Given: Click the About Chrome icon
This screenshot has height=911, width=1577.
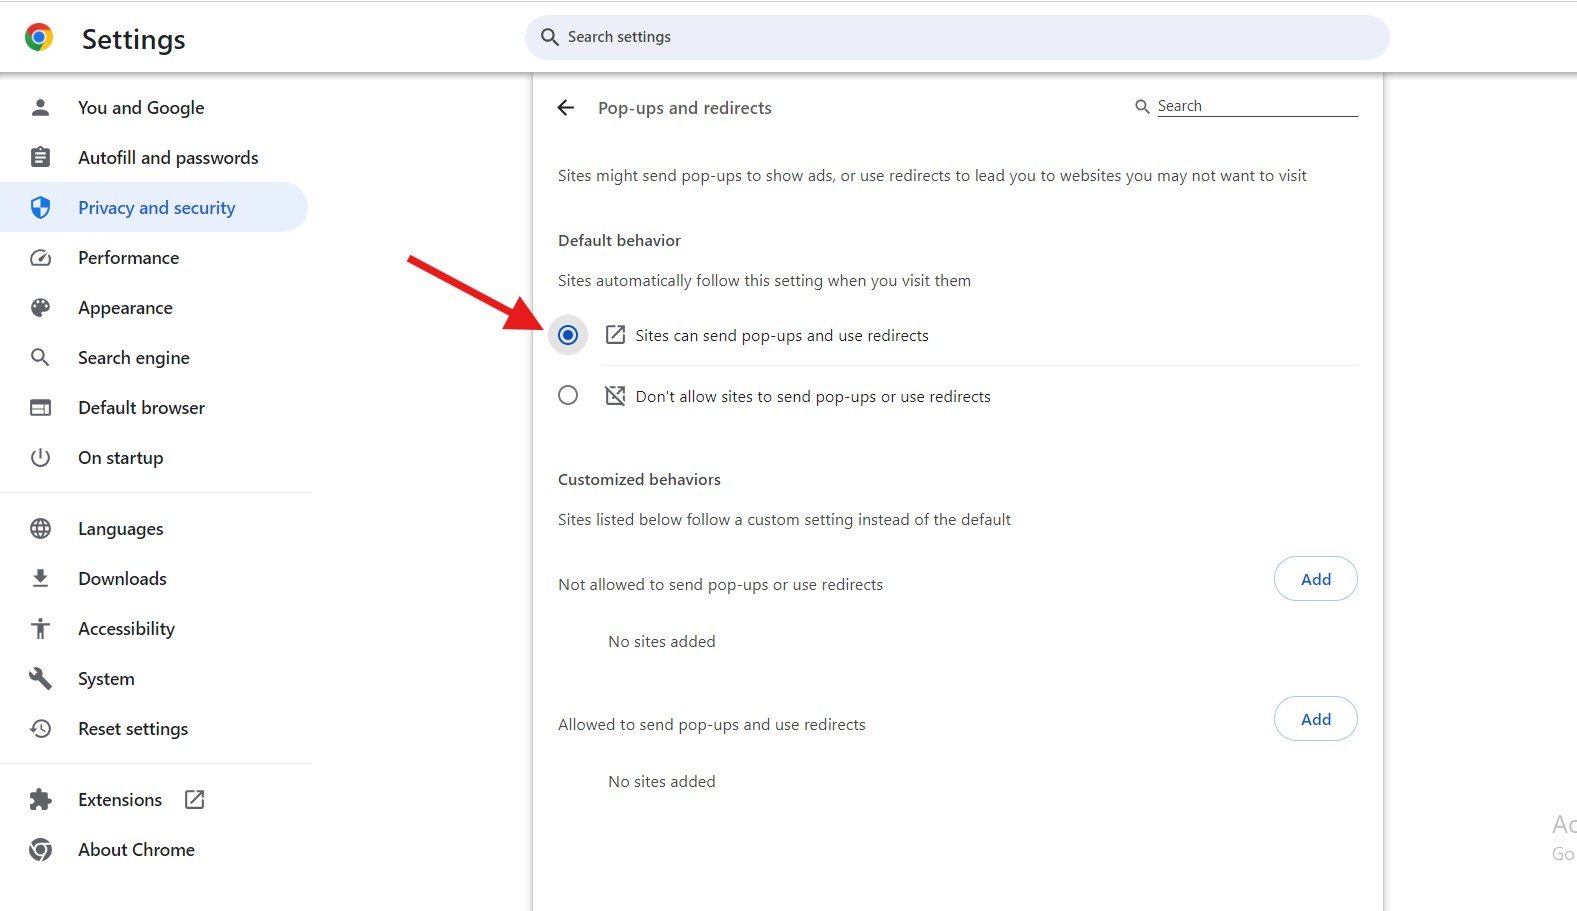Looking at the screenshot, I should (40, 849).
